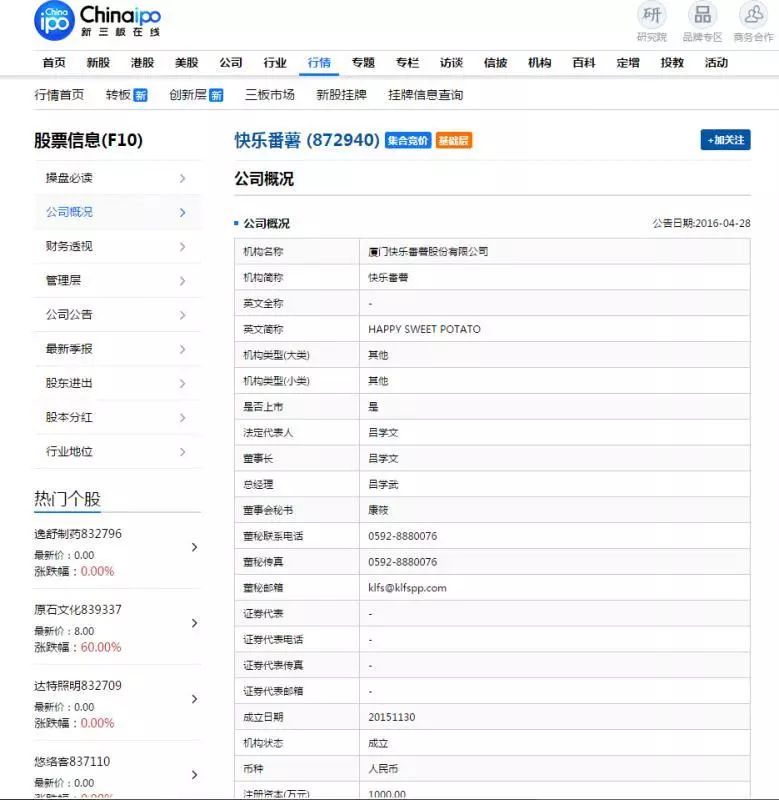The image size is (779, 800).
Task: Open hot stock 悠络客837110
Action: (x=72, y=762)
